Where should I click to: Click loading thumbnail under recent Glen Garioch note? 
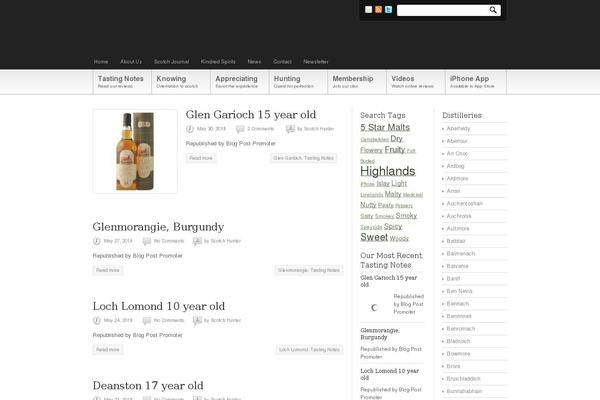[375, 307]
